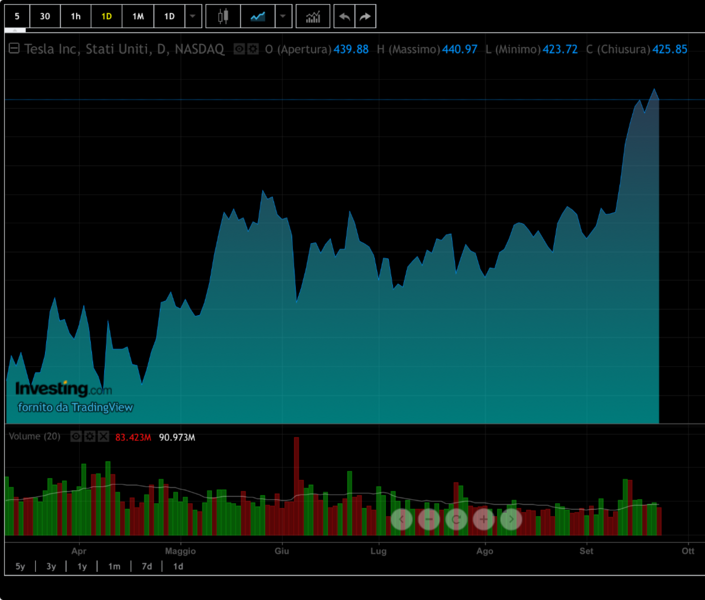Screen dimensions: 705x600
Task: Reset chart view with circular arrow
Action: 456,519
